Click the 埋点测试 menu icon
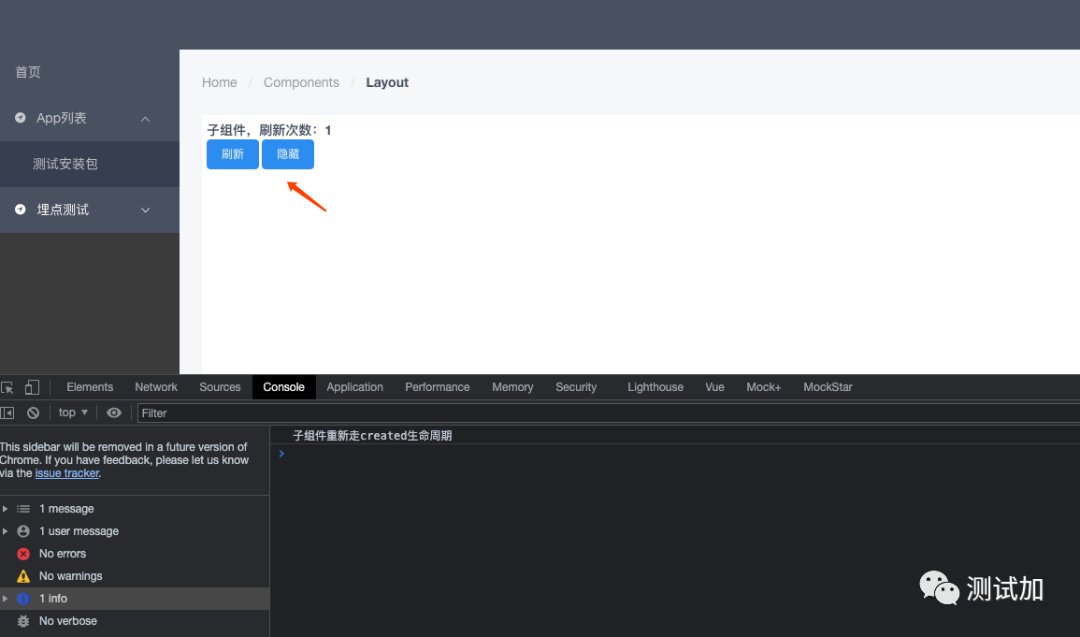The height and width of the screenshot is (637, 1080). (20, 210)
